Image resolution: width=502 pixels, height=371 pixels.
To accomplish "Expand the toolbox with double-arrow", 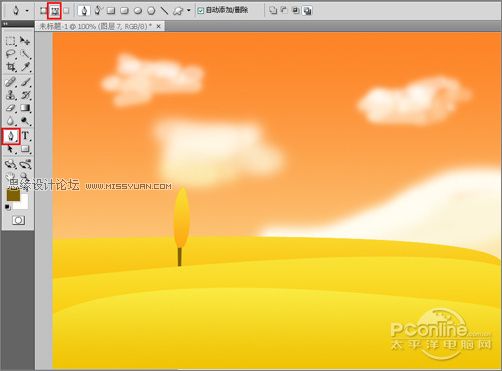I will click(5, 24).
